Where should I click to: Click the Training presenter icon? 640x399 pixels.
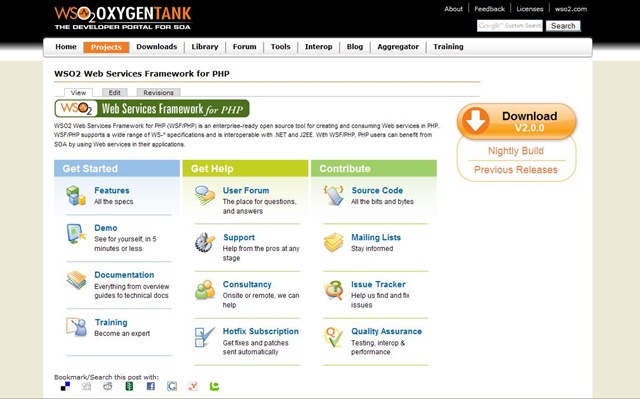[77, 327]
